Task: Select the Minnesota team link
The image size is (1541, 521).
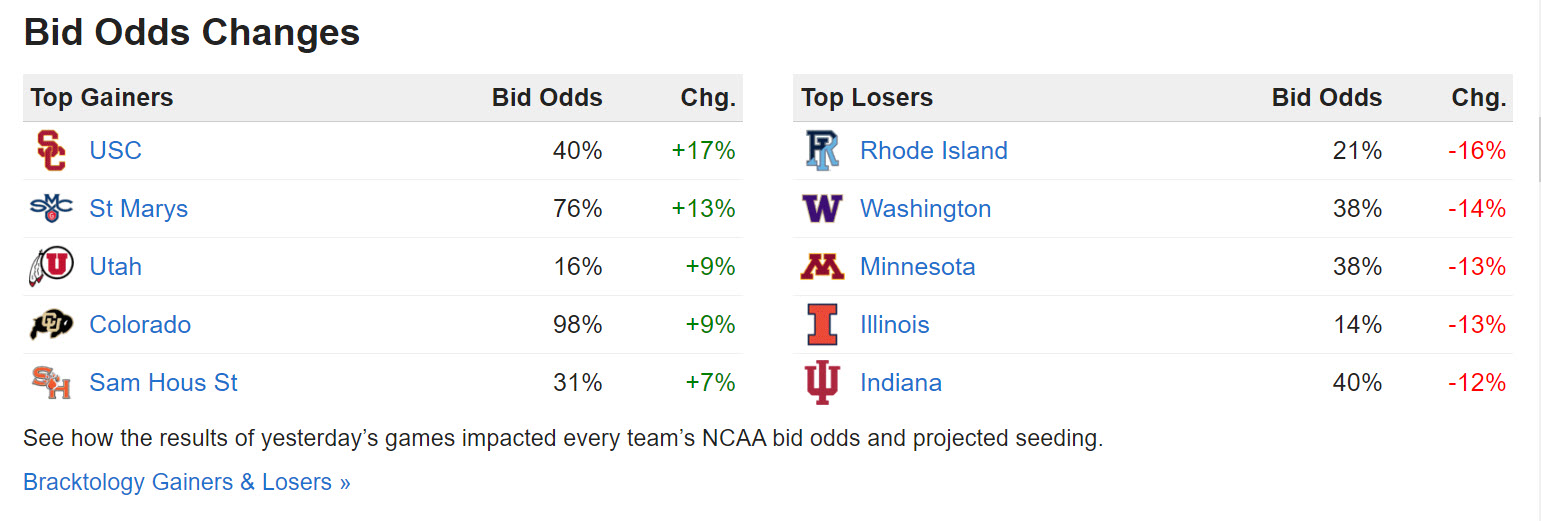Action: pyautogui.click(x=917, y=267)
